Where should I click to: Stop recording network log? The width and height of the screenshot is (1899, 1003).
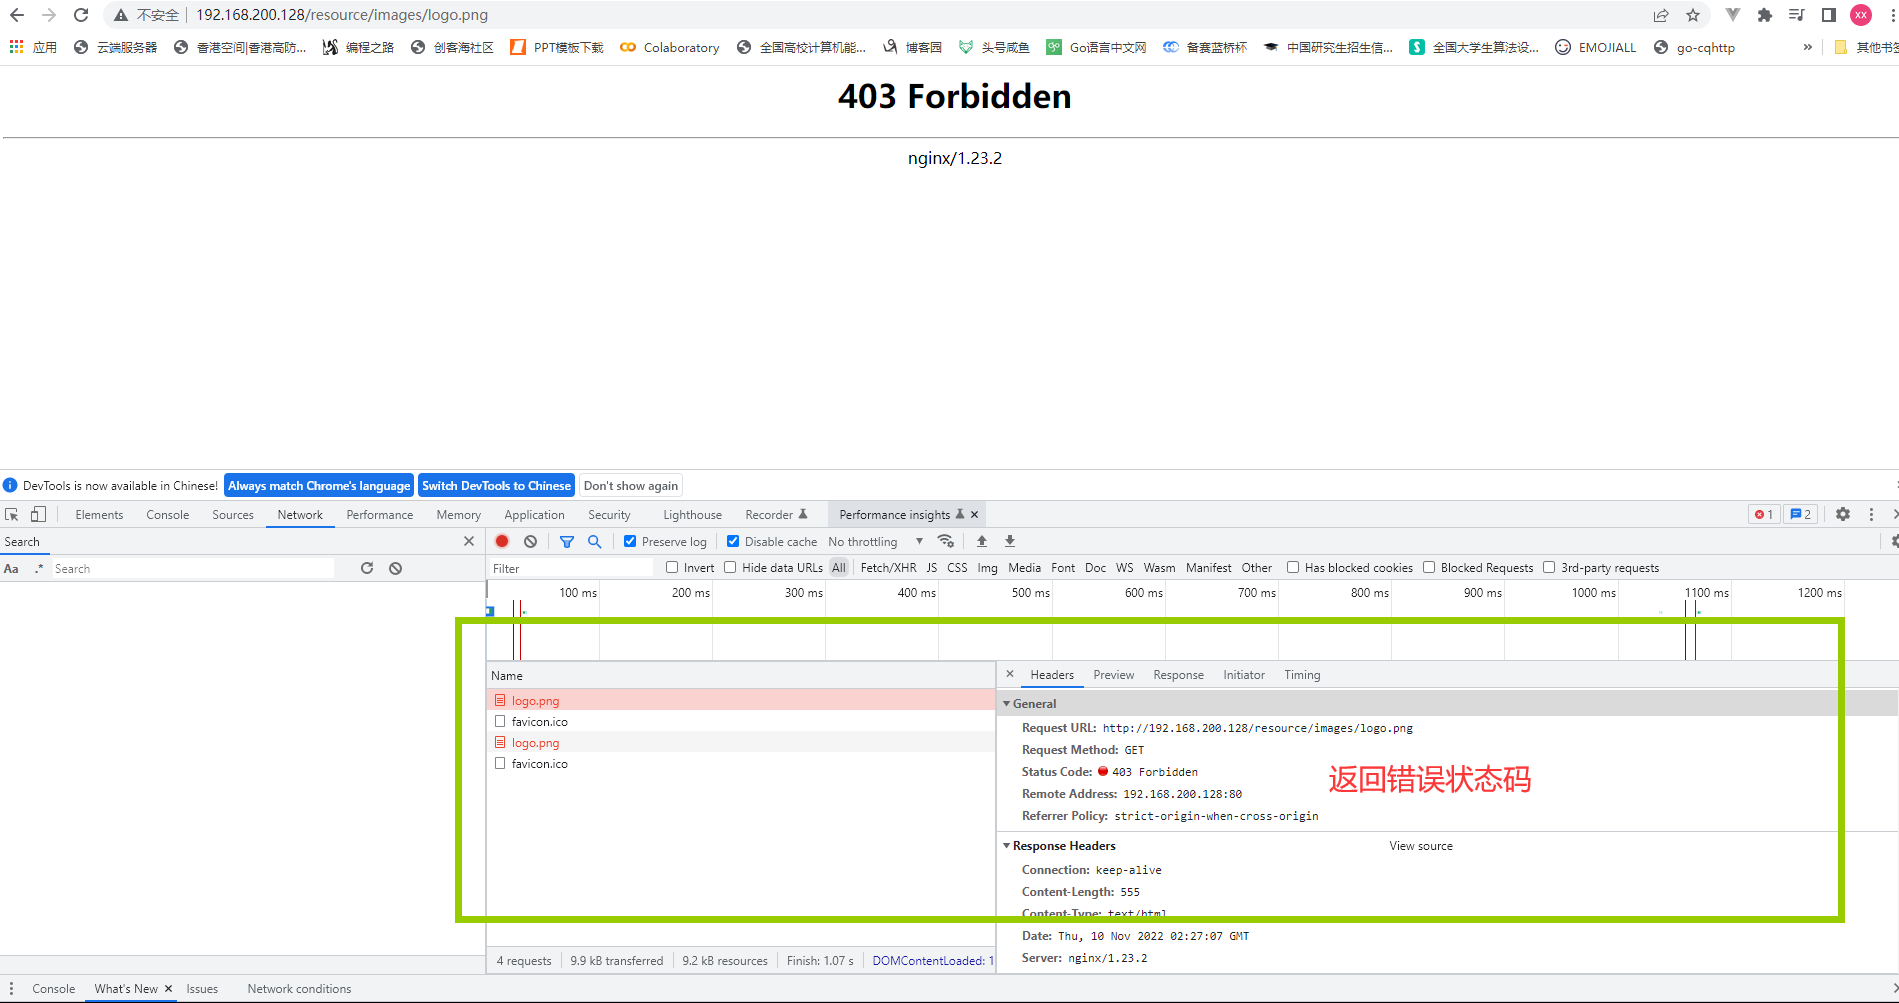coord(502,541)
